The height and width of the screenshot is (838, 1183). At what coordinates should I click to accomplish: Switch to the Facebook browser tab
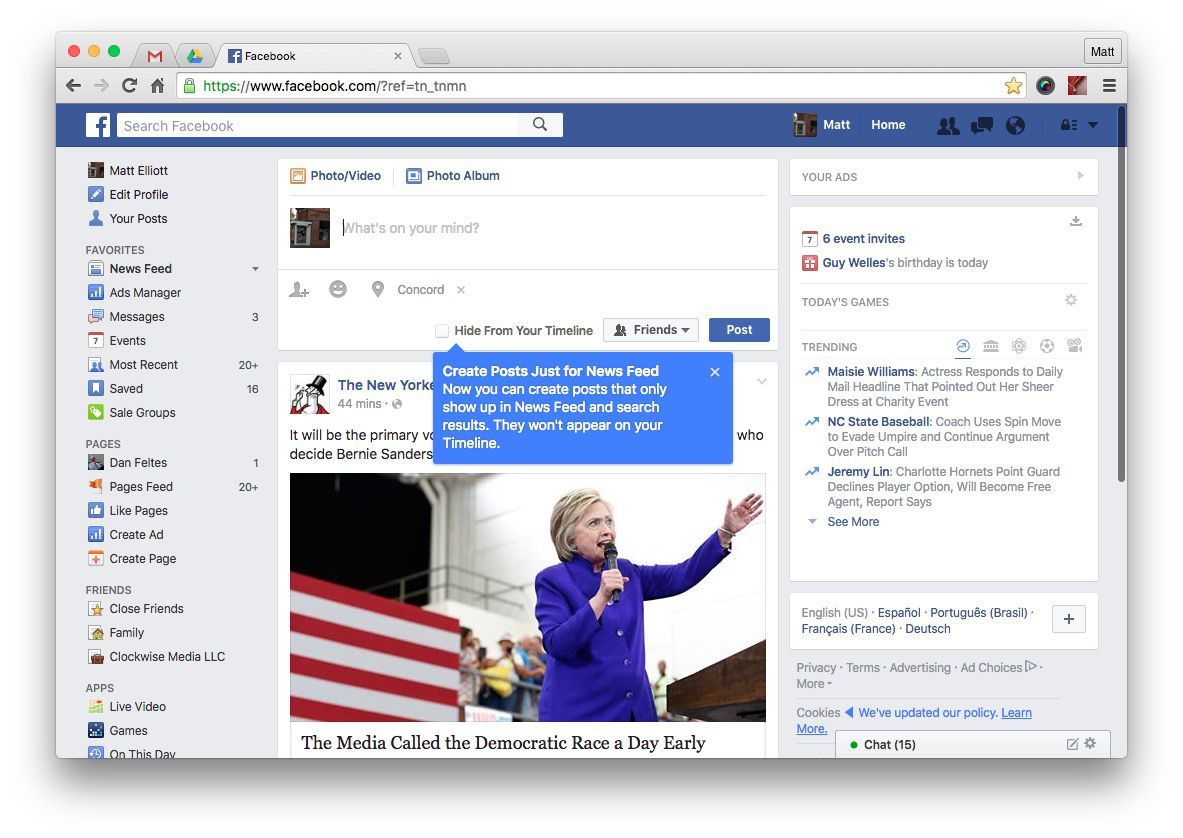coord(271,56)
